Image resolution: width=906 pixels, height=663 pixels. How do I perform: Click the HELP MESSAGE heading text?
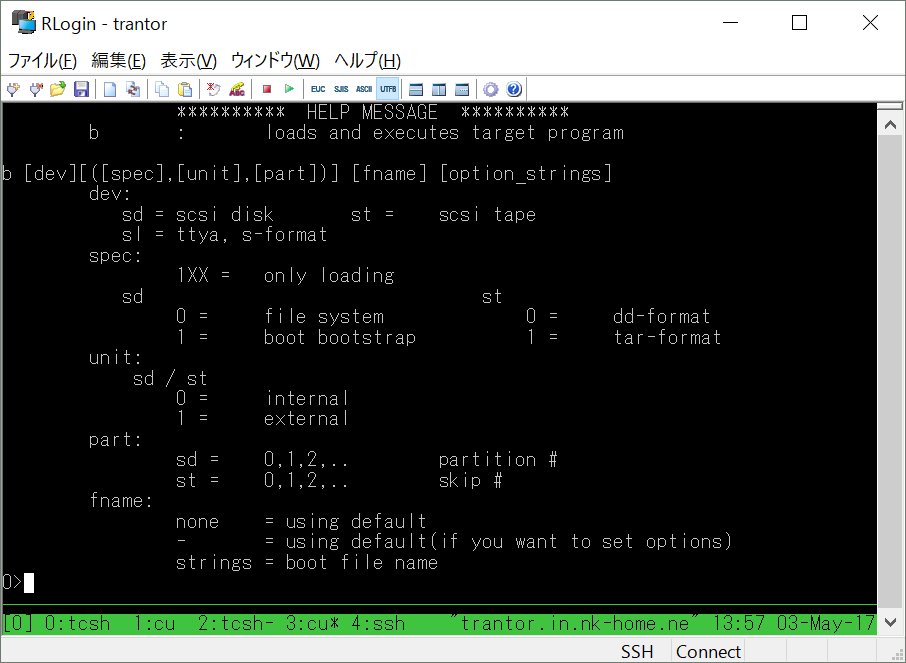372,112
